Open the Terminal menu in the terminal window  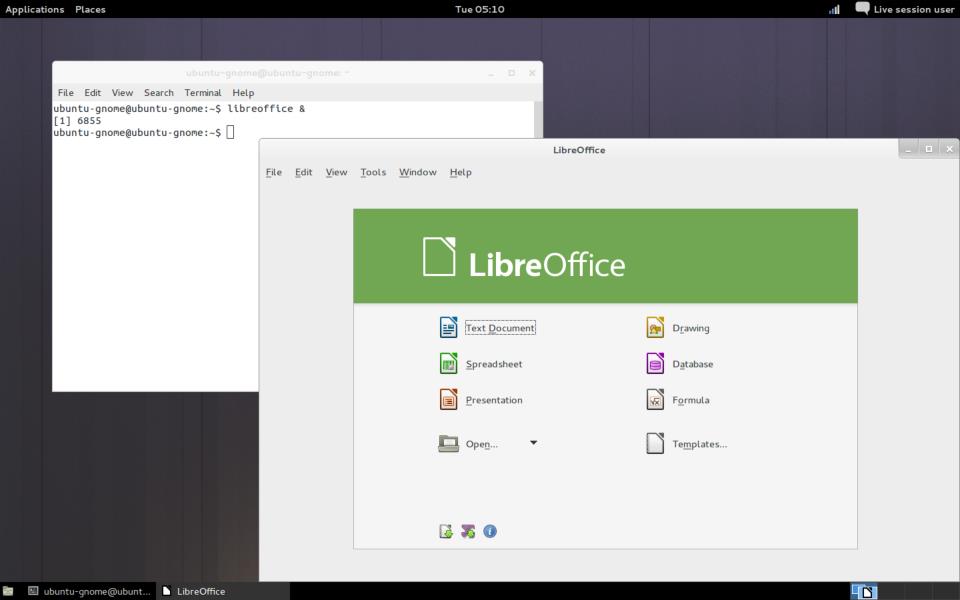click(x=203, y=92)
